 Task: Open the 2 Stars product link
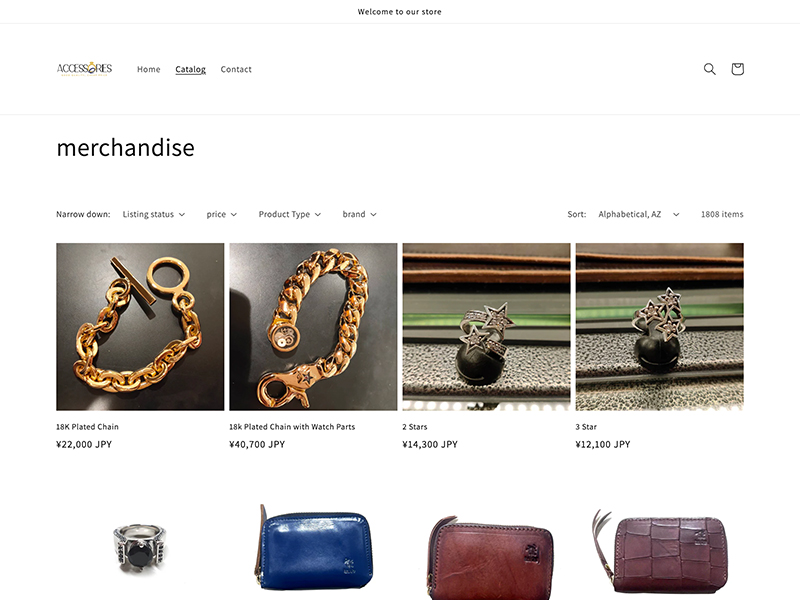(x=415, y=427)
